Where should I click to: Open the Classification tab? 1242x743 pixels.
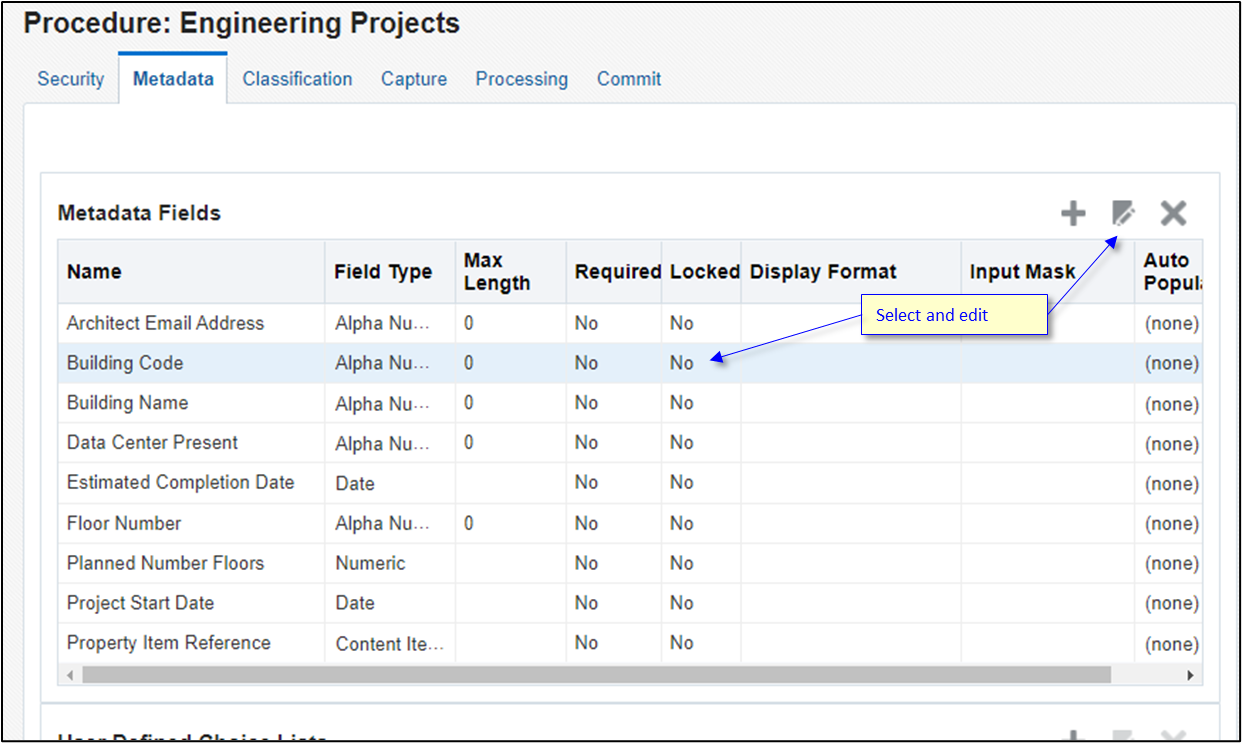pos(297,78)
